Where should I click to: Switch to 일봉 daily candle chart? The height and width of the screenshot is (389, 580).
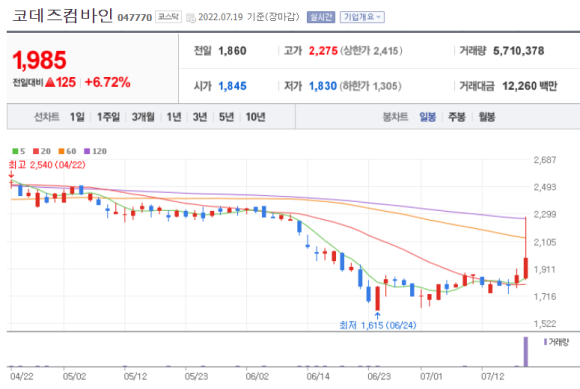click(x=428, y=117)
